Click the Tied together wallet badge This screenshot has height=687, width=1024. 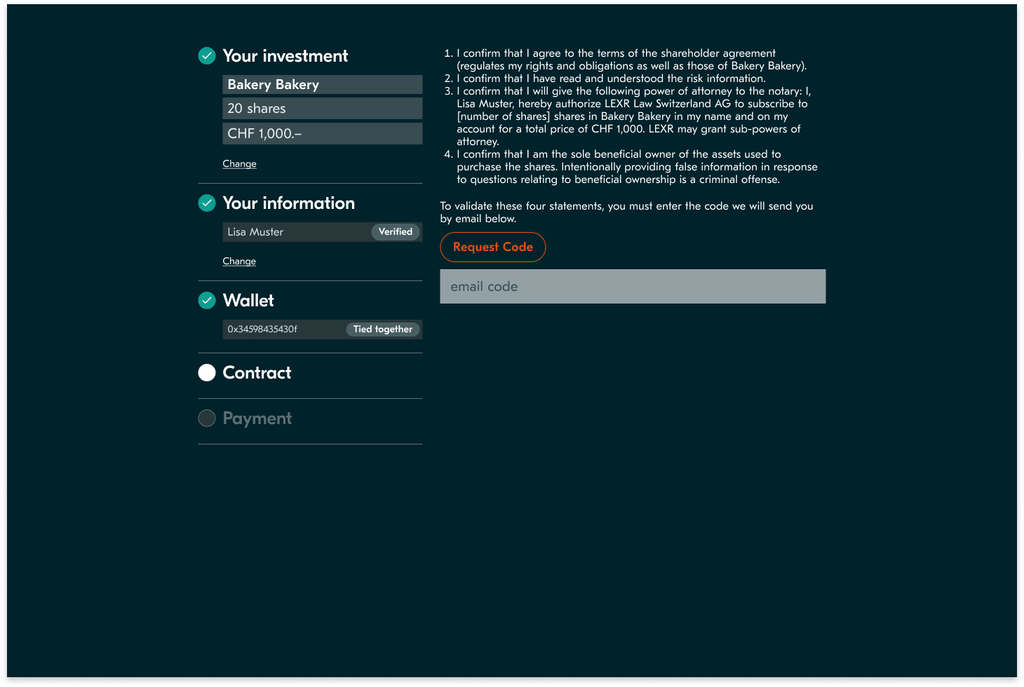pos(382,329)
